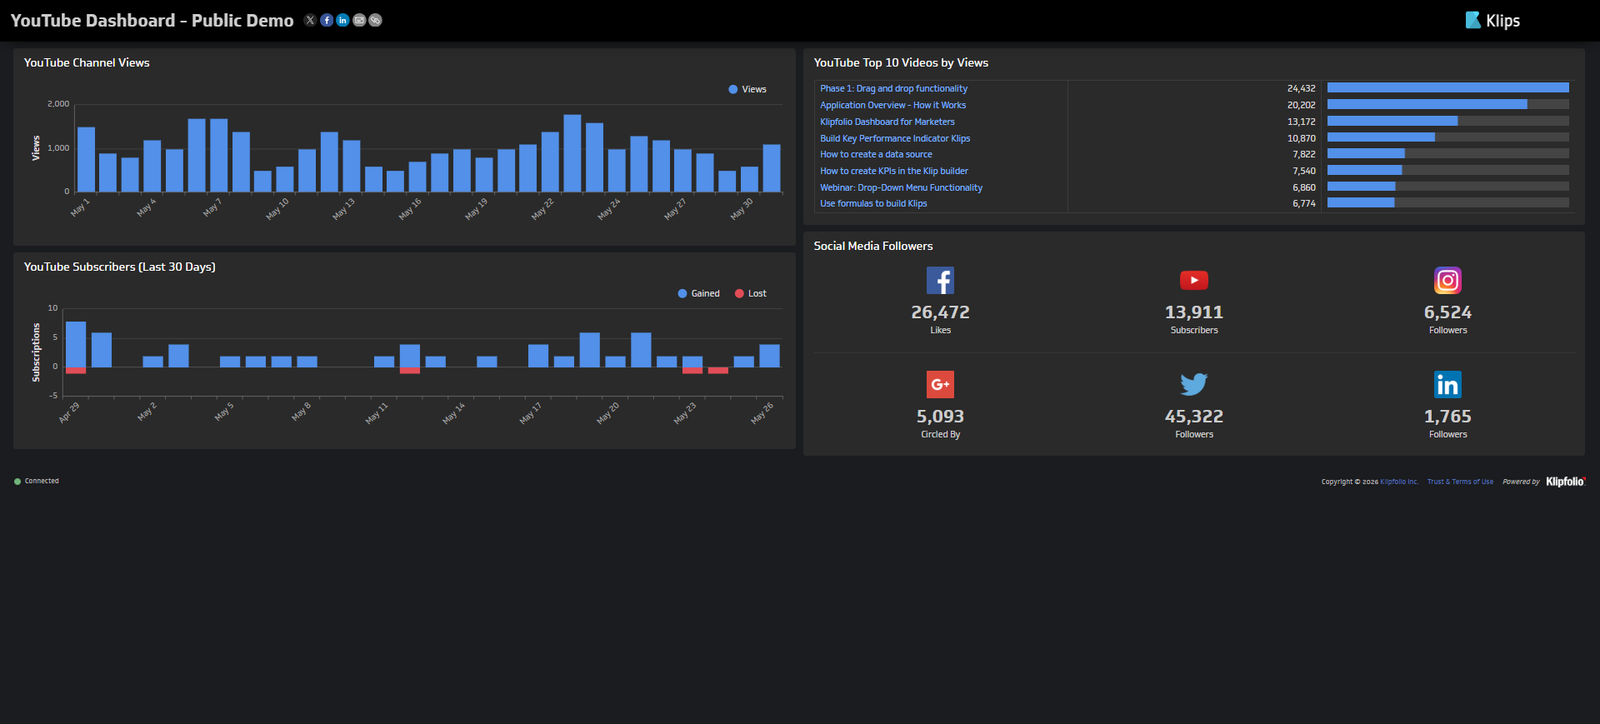Click 'YouTube Channel Views' panel title

[87, 62]
